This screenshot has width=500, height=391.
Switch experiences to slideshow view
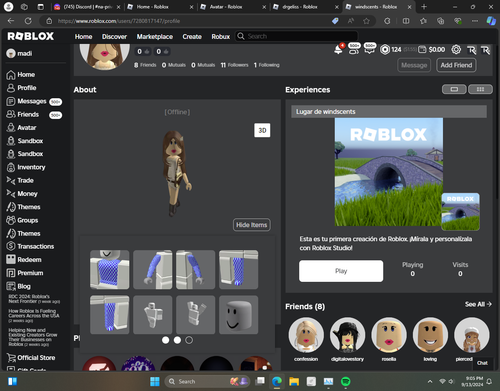click(x=454, y=89)
